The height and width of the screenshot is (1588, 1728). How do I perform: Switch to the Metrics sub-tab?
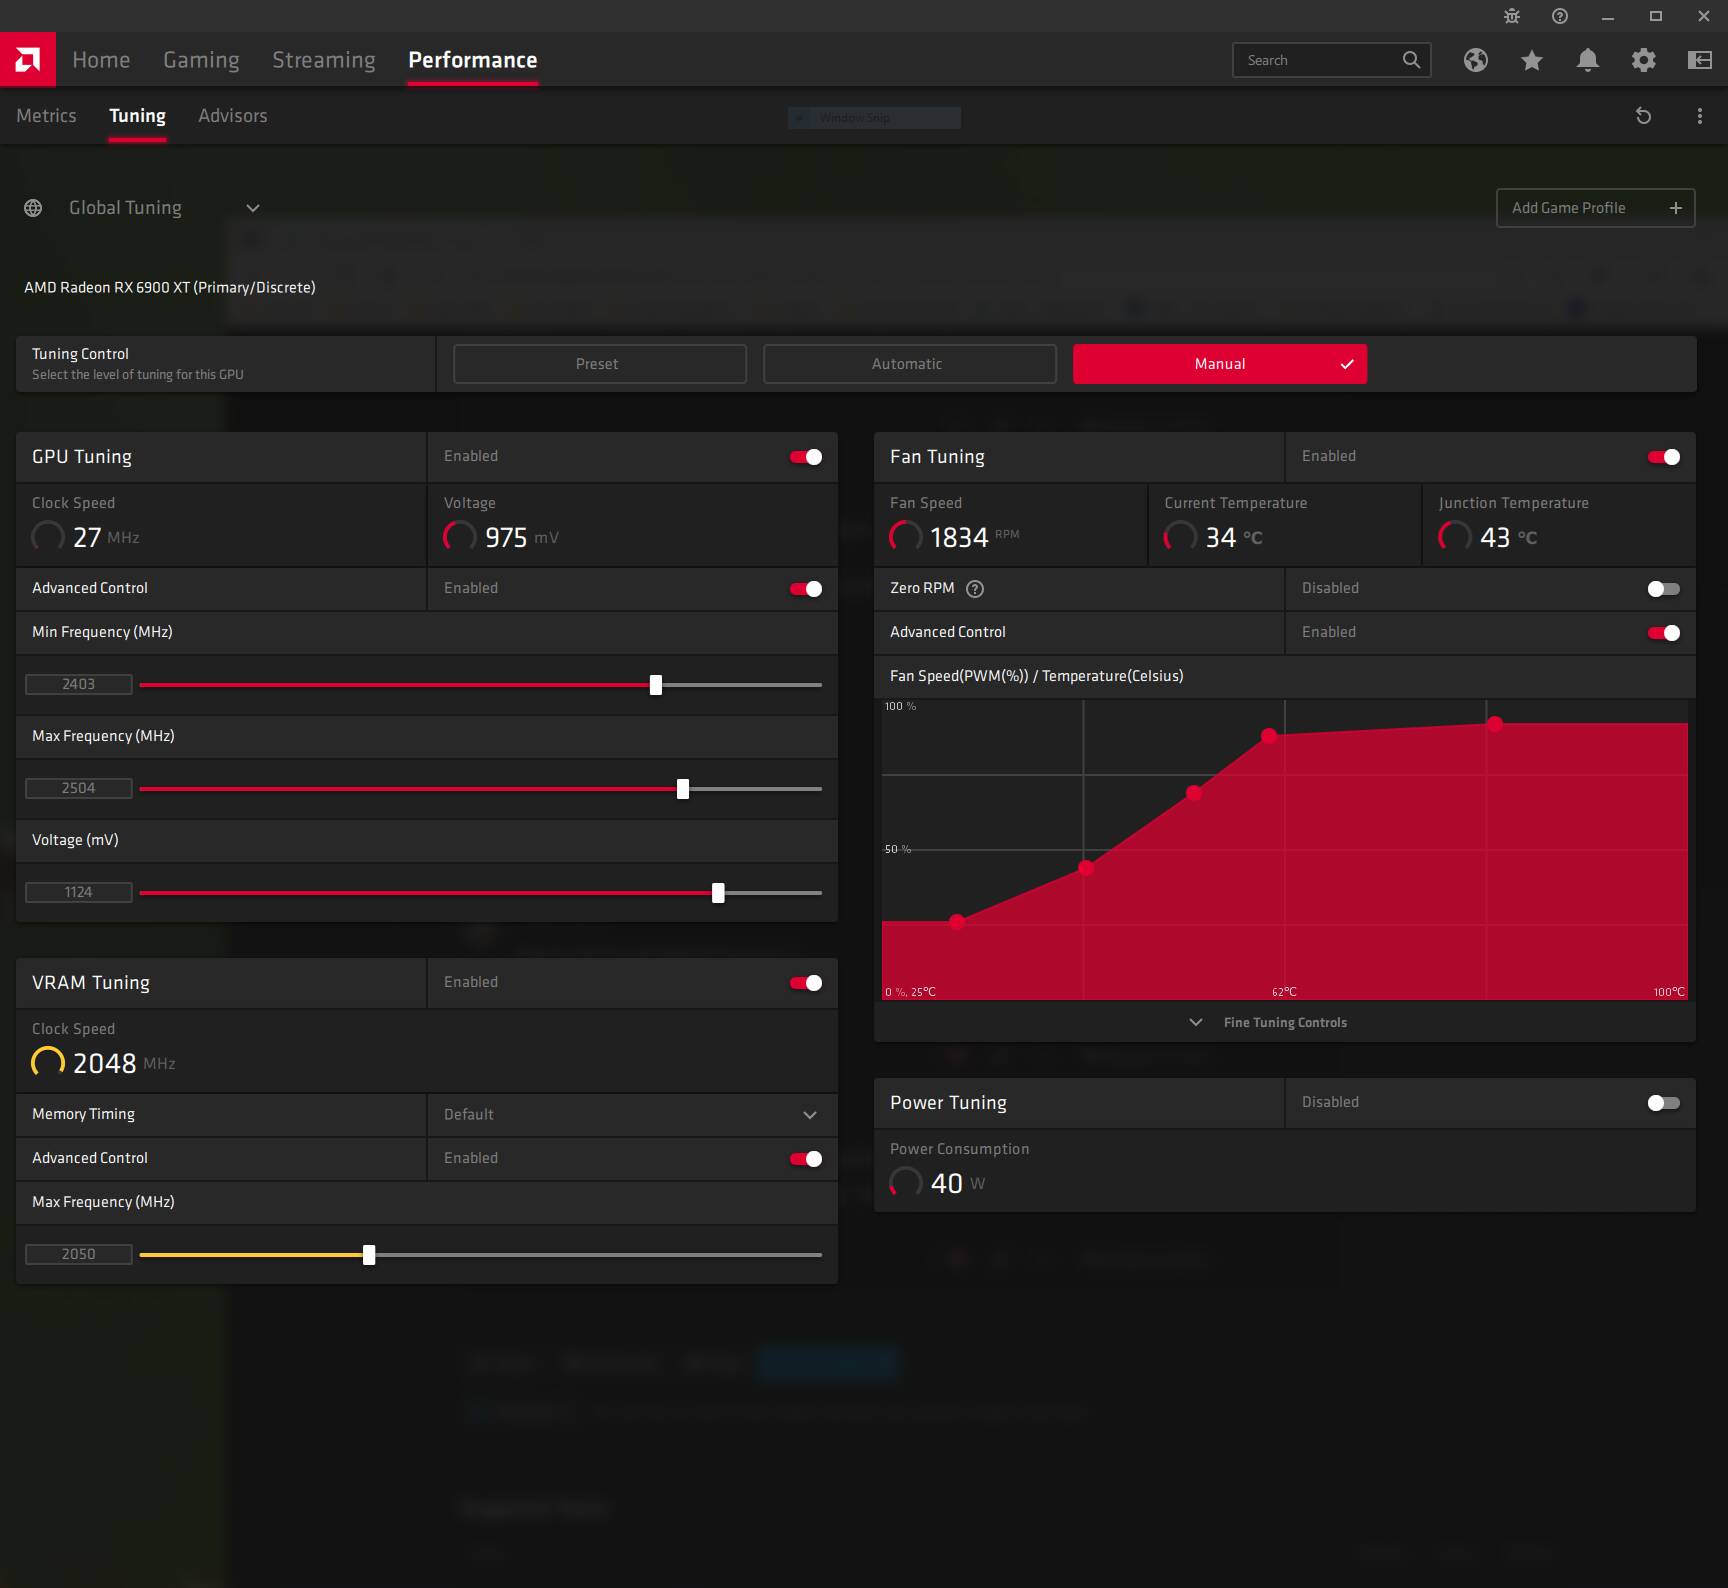(46, 116)
